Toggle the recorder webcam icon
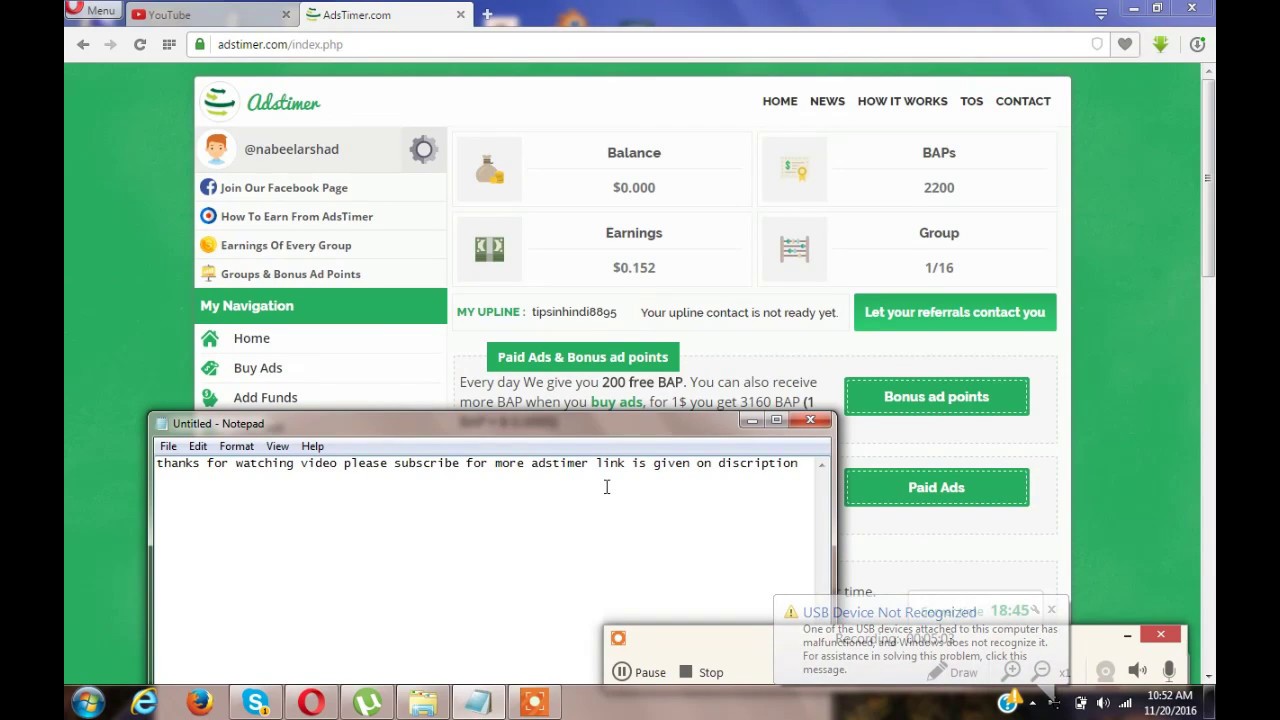The image size is (1280, 720). point(1105,671)
